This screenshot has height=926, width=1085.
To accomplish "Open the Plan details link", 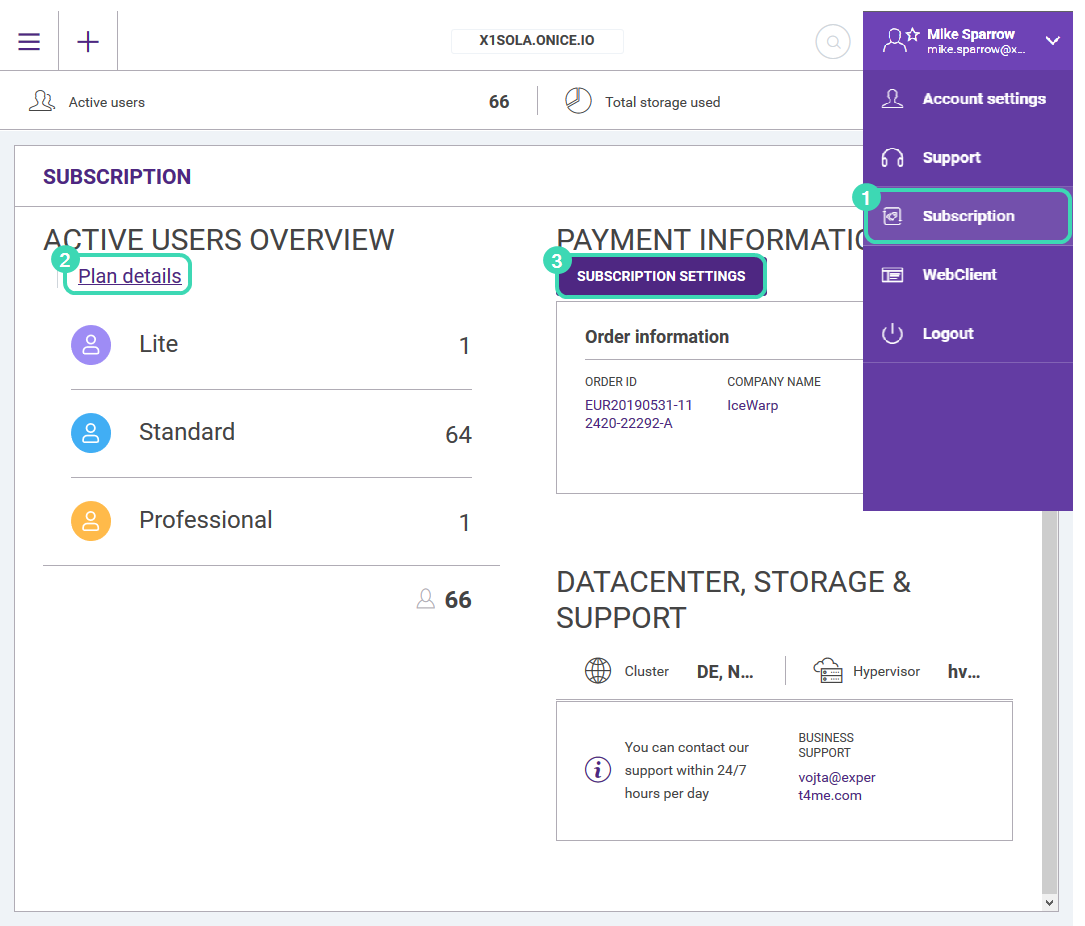I will 129,275.
